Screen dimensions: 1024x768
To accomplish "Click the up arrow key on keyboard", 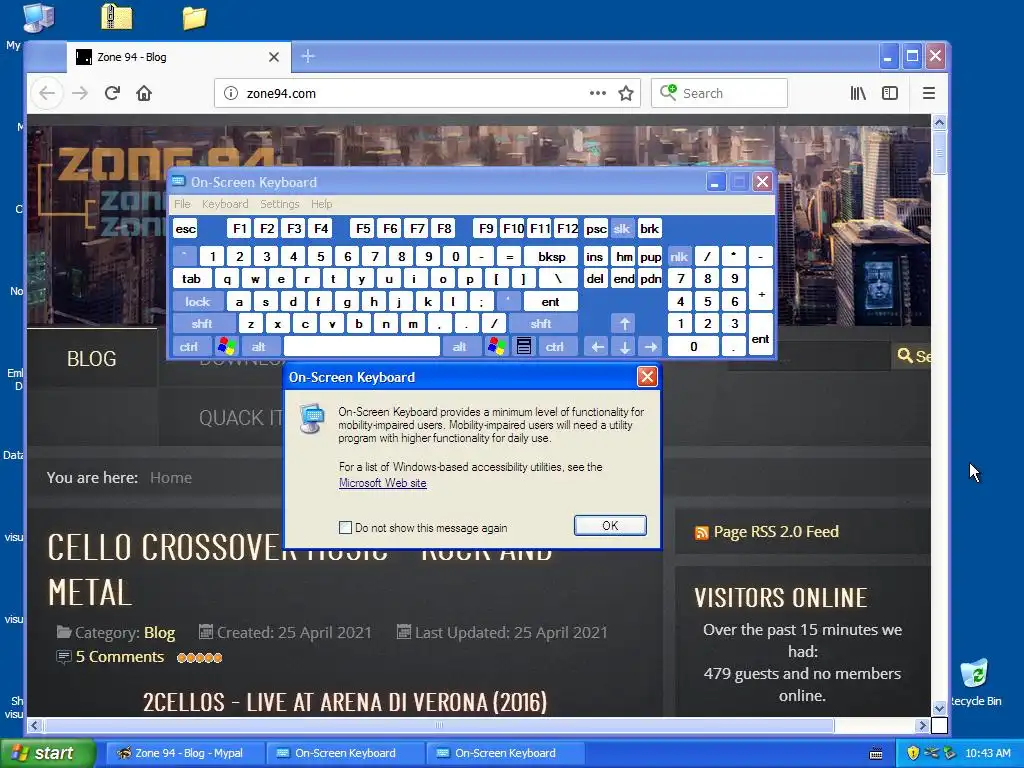I will pos(624,324).
